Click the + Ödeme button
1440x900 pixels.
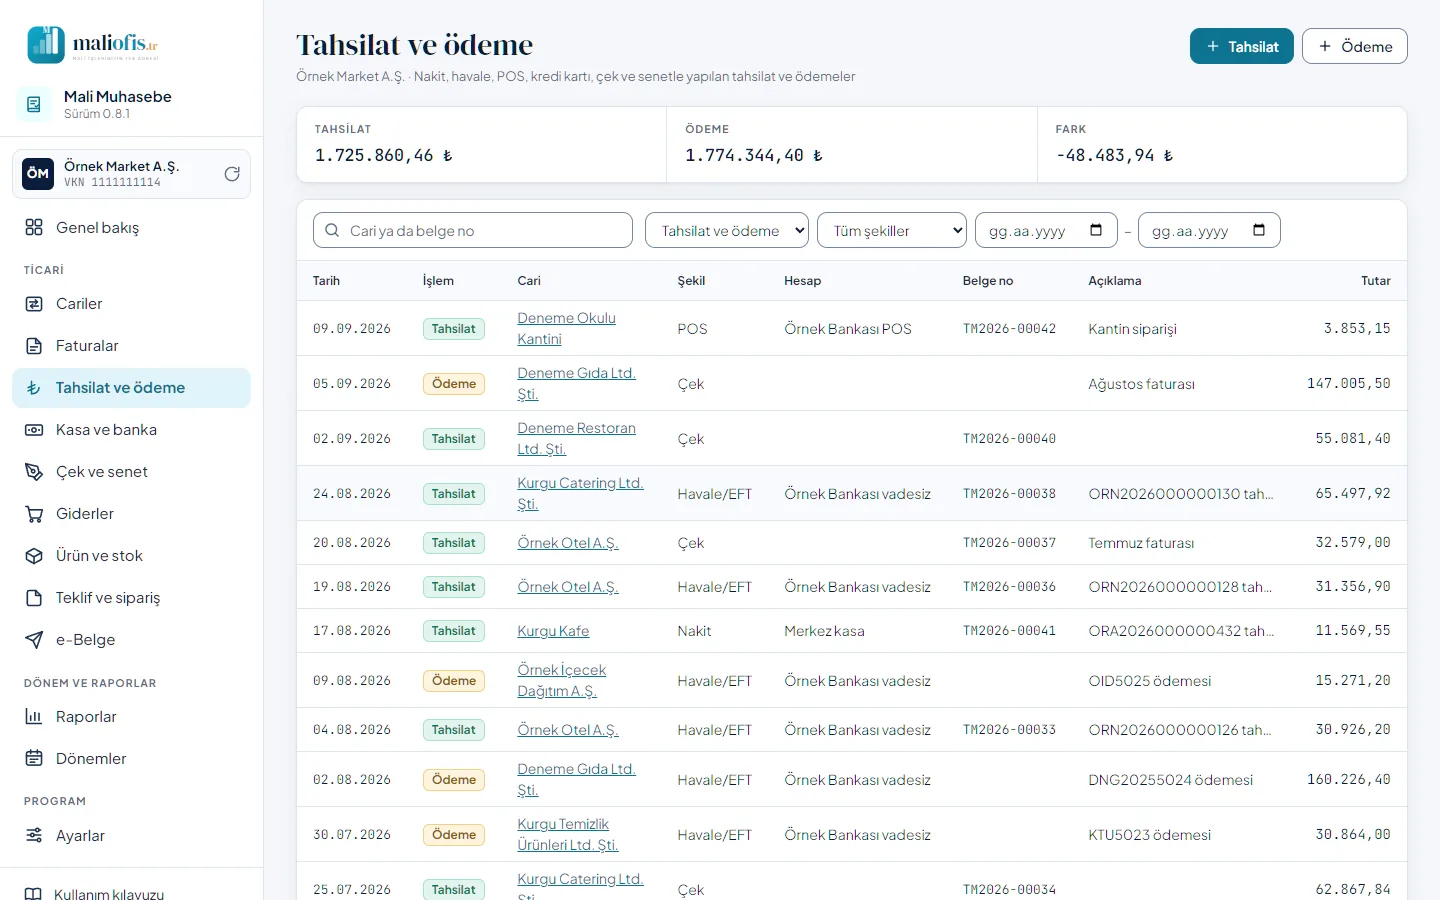point(1355,46)
